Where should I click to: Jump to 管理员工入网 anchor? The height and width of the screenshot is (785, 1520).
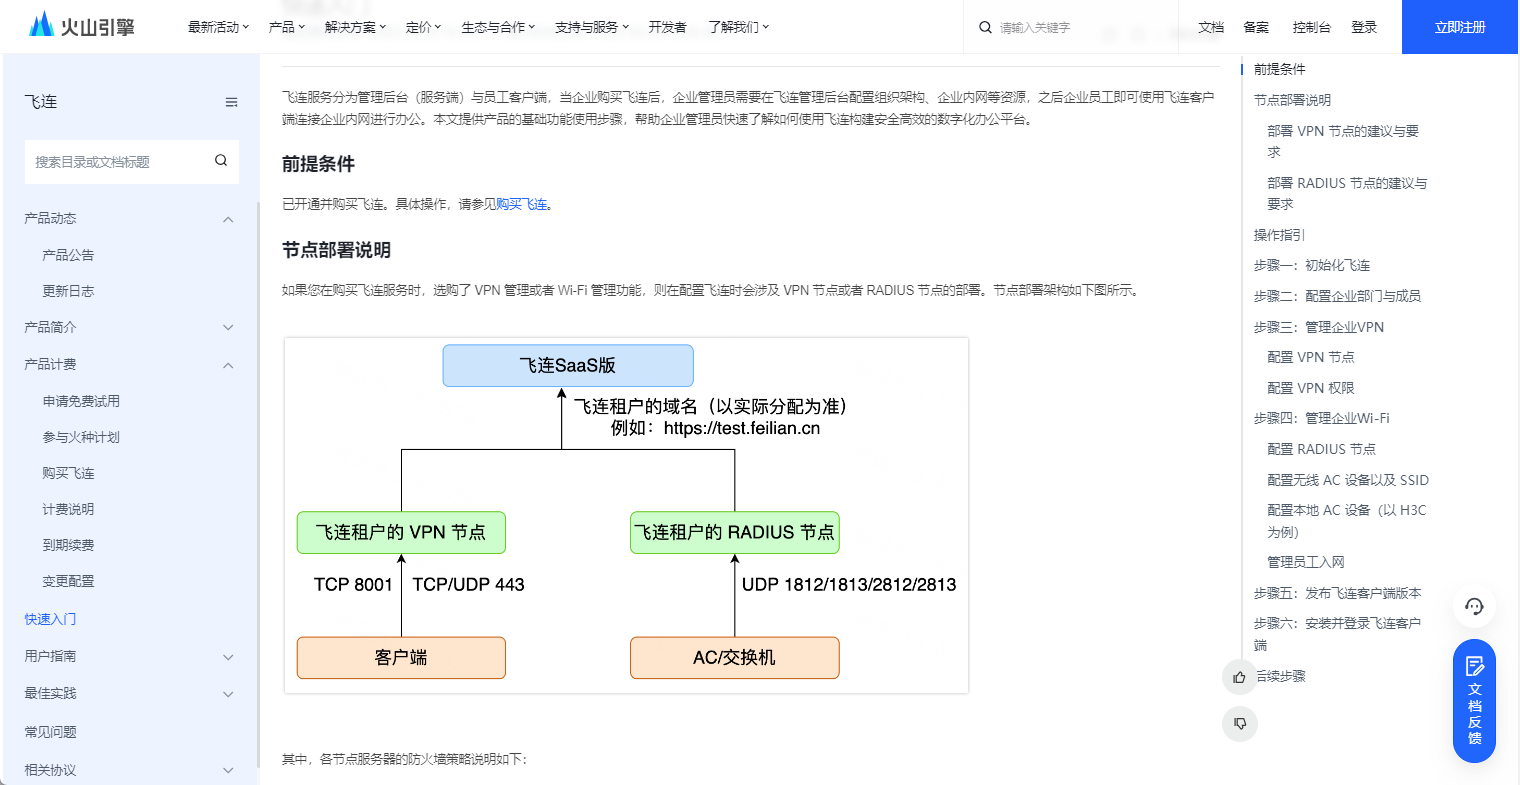(1306, 562)
